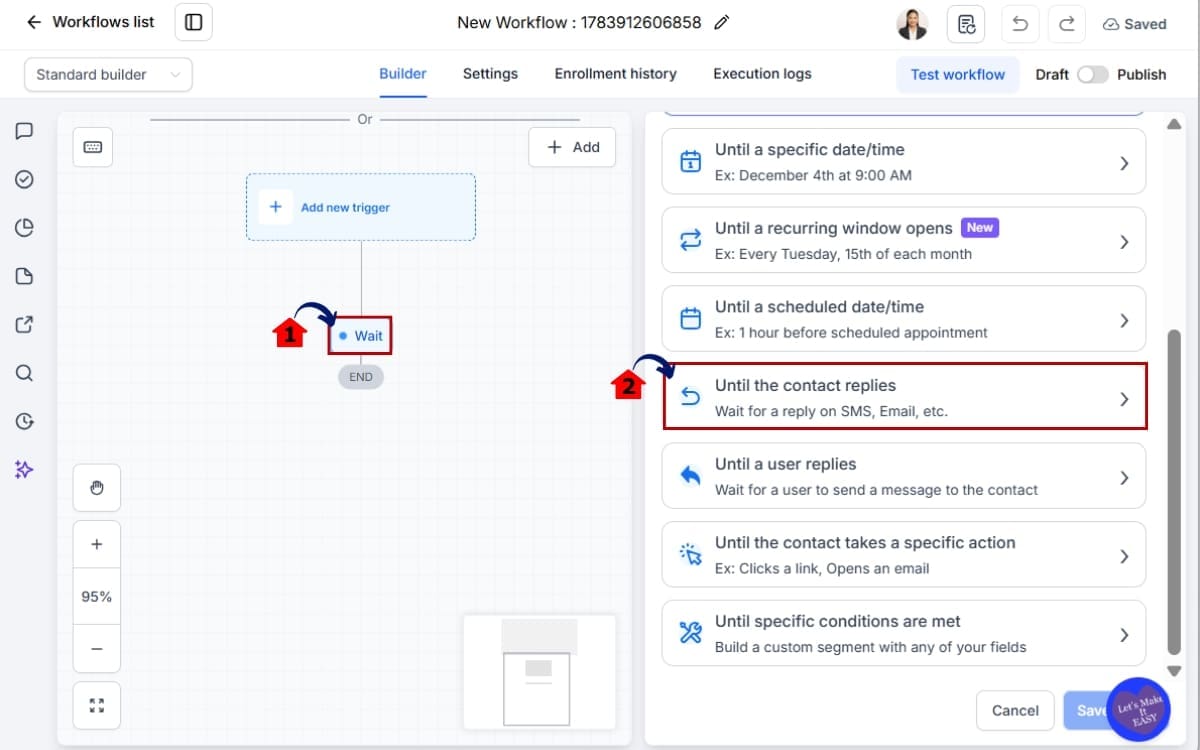Choose Until a user replies
The height and width of the screenshot is (750, 1200).
[x=904, y=476]
